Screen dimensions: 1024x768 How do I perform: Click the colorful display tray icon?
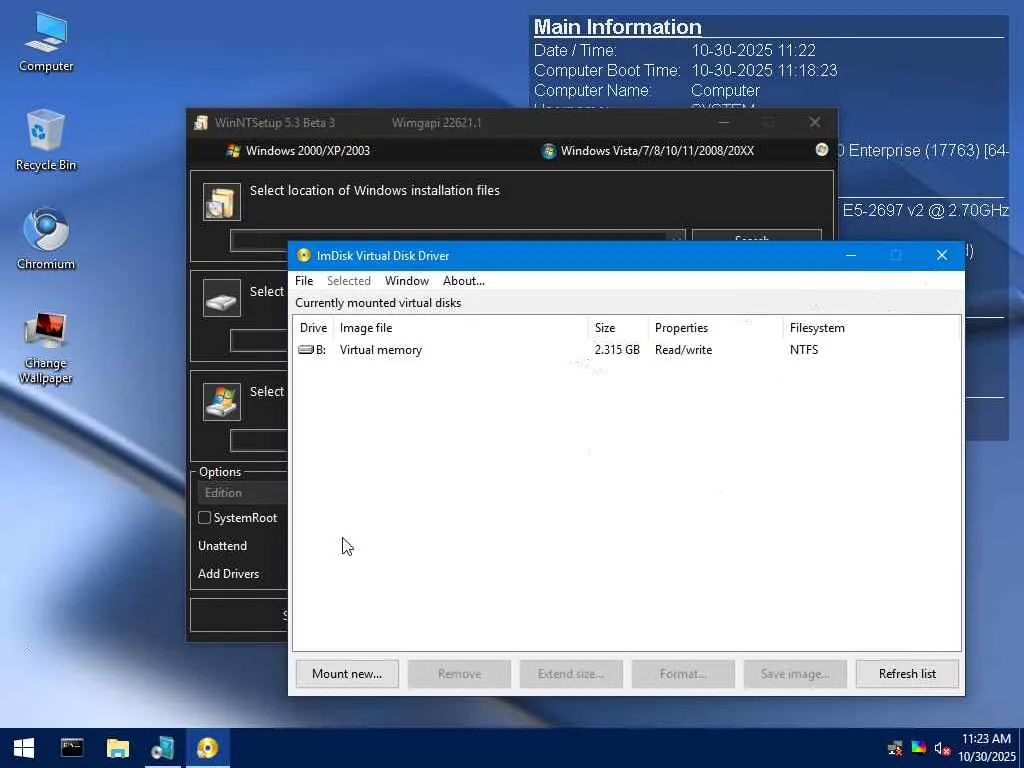pos(919,748)
